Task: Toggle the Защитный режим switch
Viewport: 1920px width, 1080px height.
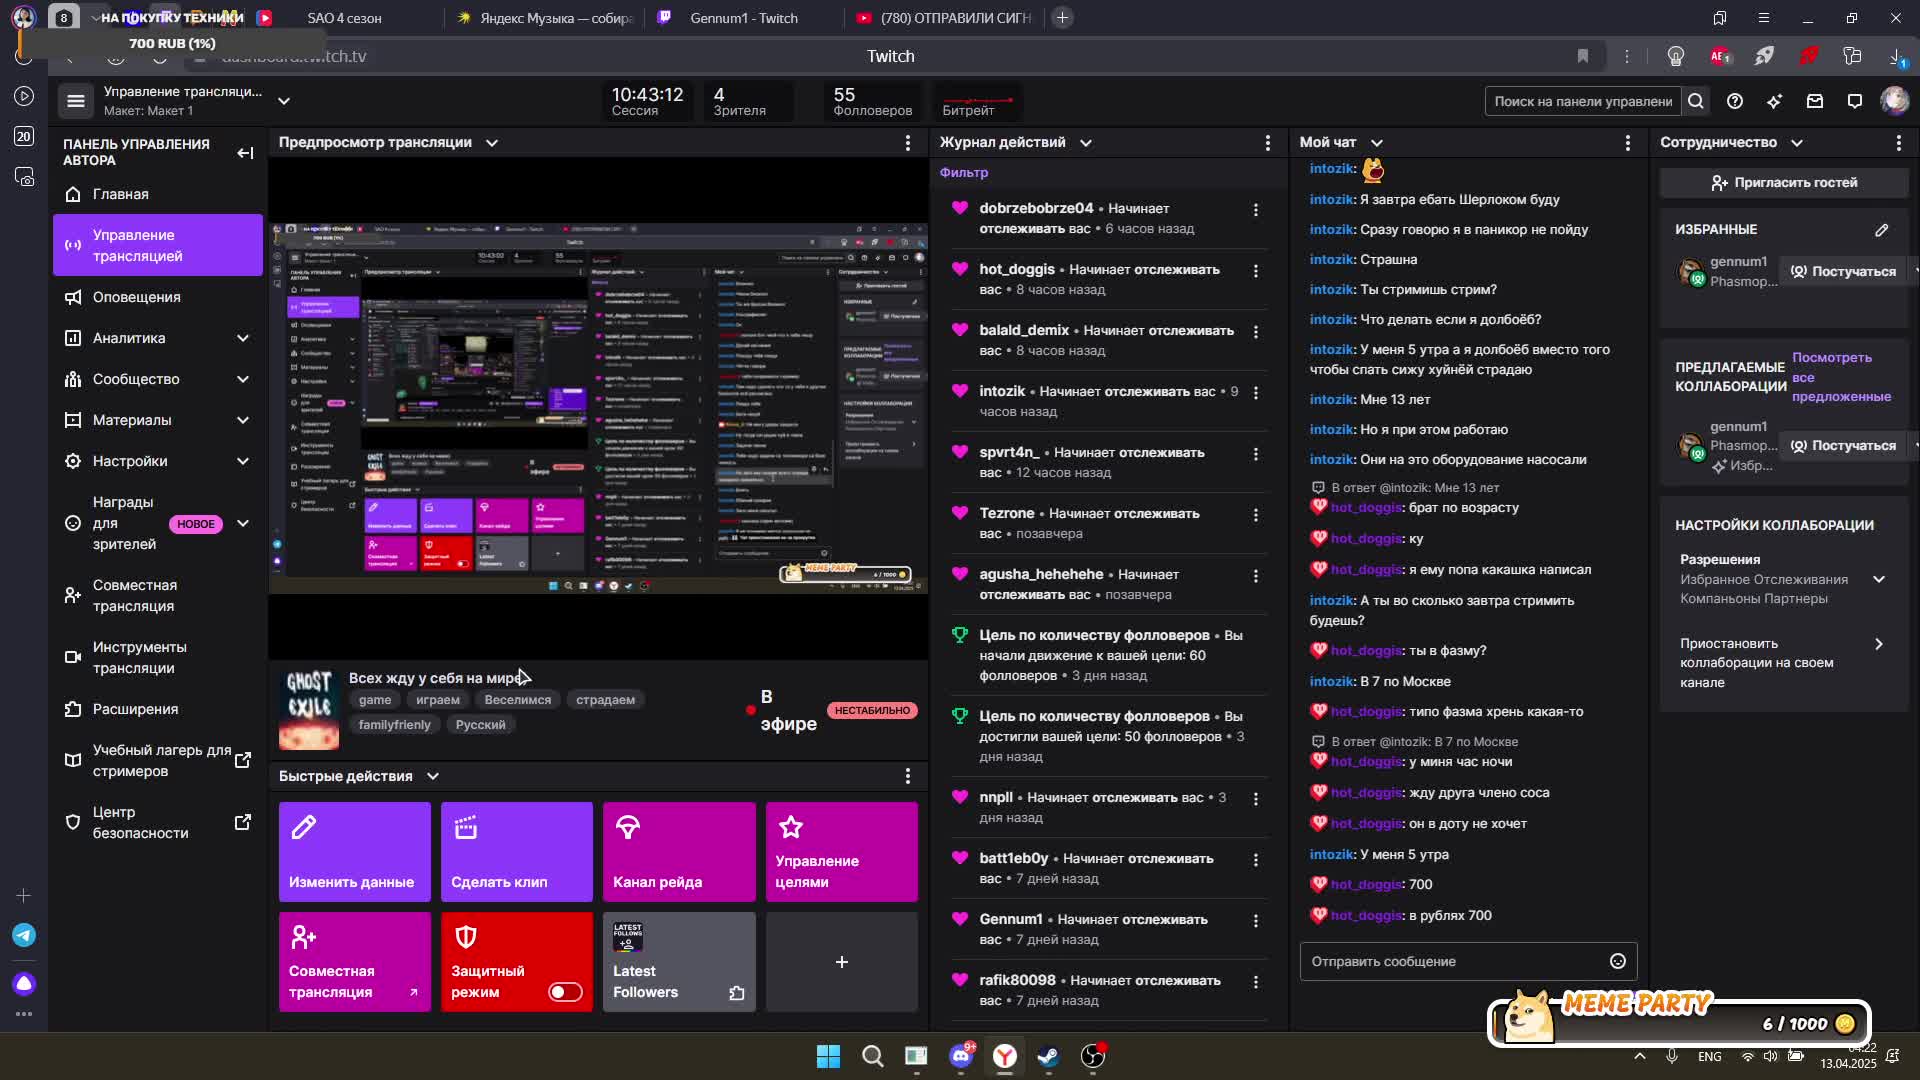Action: [x=565, y=992]
